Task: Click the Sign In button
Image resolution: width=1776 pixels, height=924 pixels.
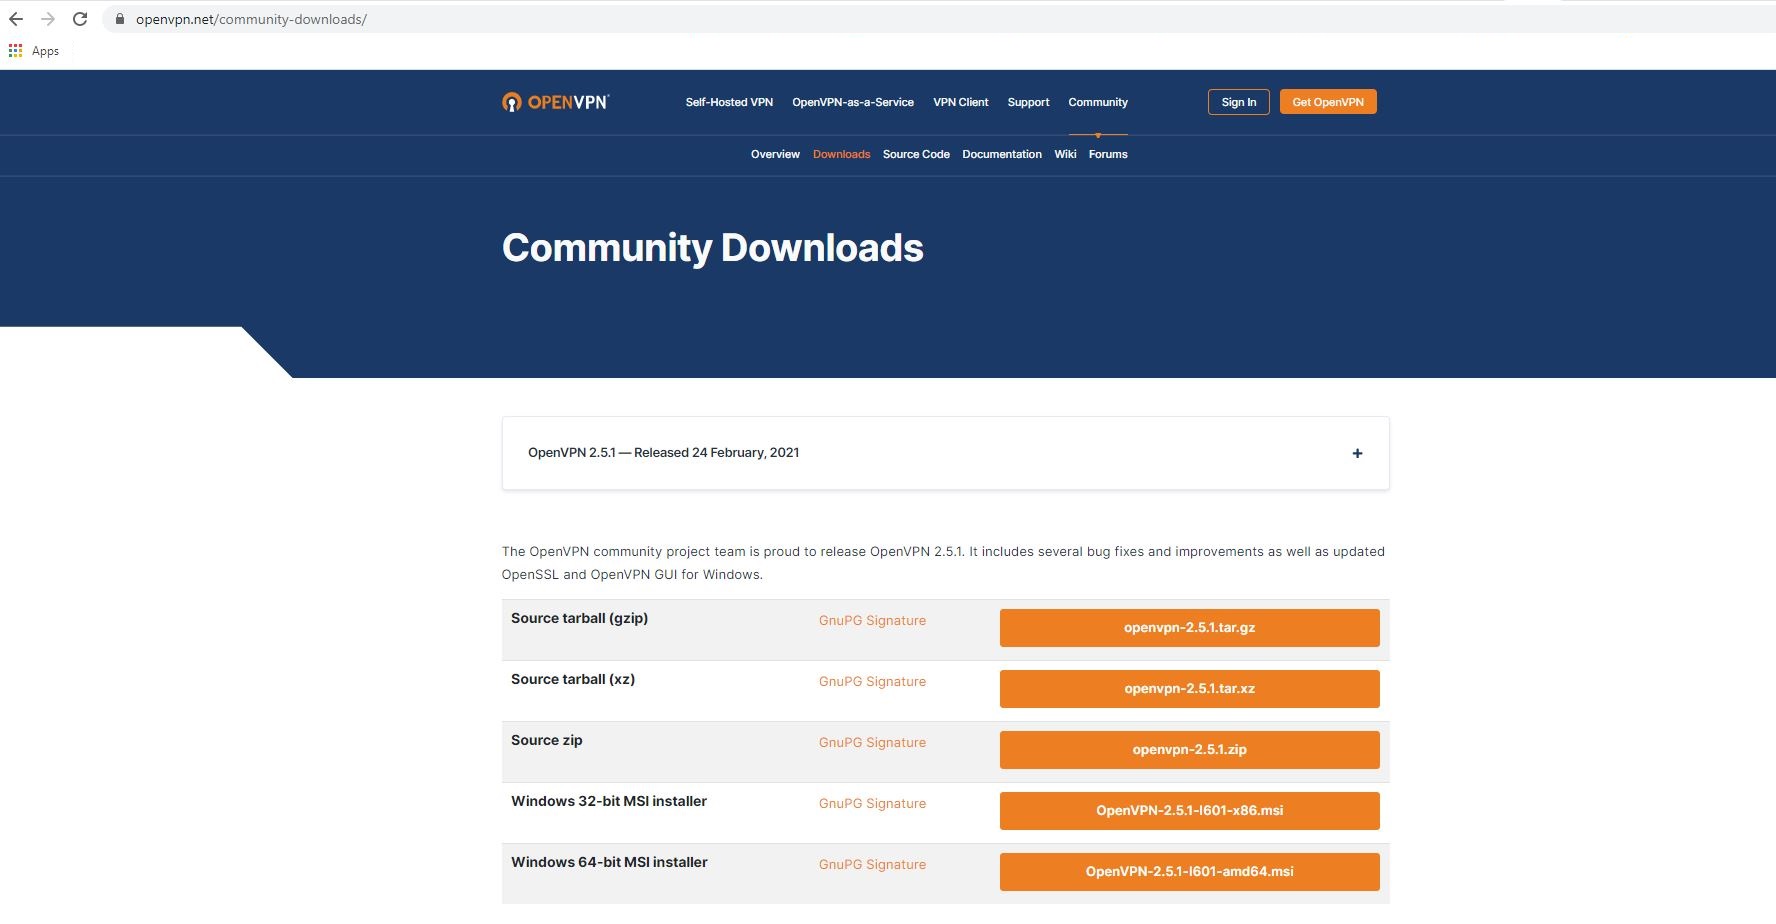Action: pos(1238,102)
